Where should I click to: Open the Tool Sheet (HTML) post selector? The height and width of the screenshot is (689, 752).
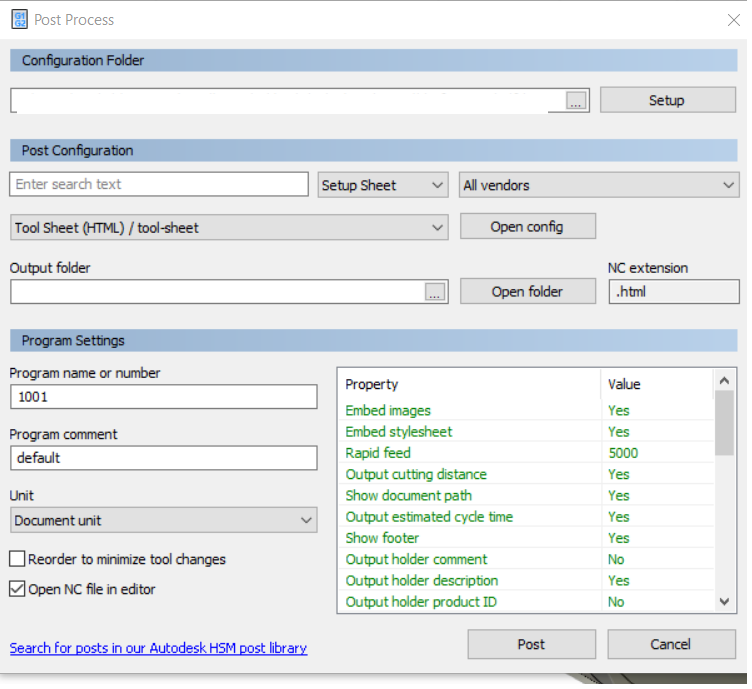coord(229,227)
